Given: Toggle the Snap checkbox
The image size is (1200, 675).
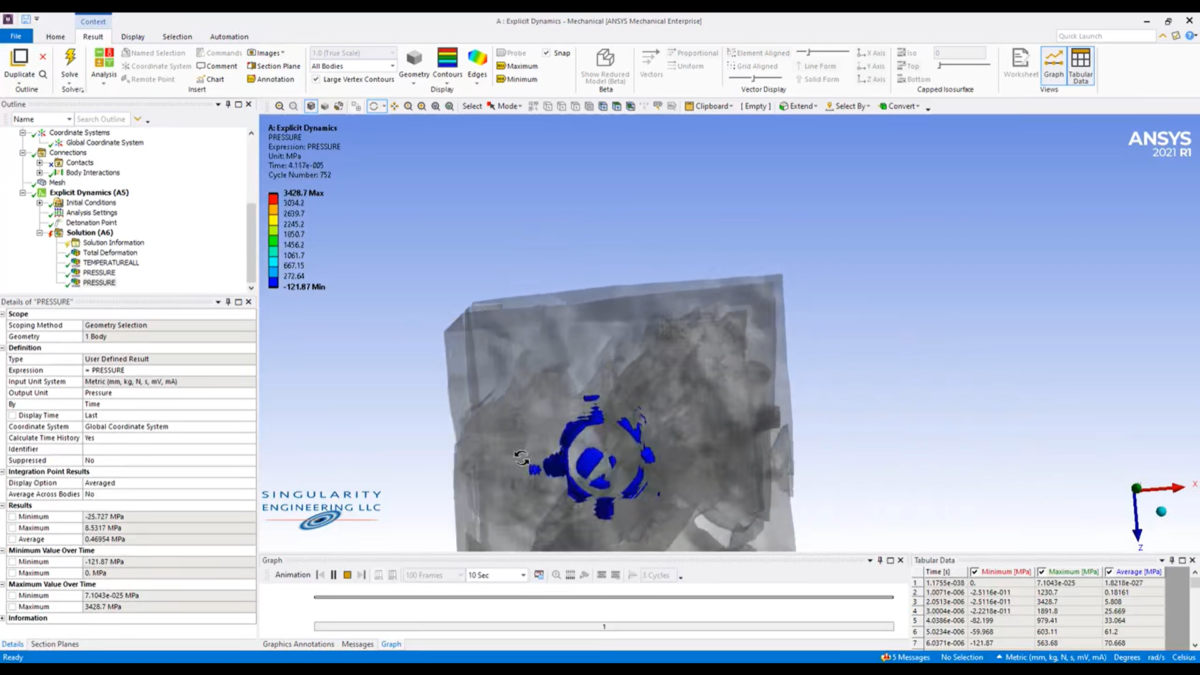Looking at the screenshot, I should pyautogui.click(x=546, y=53).
